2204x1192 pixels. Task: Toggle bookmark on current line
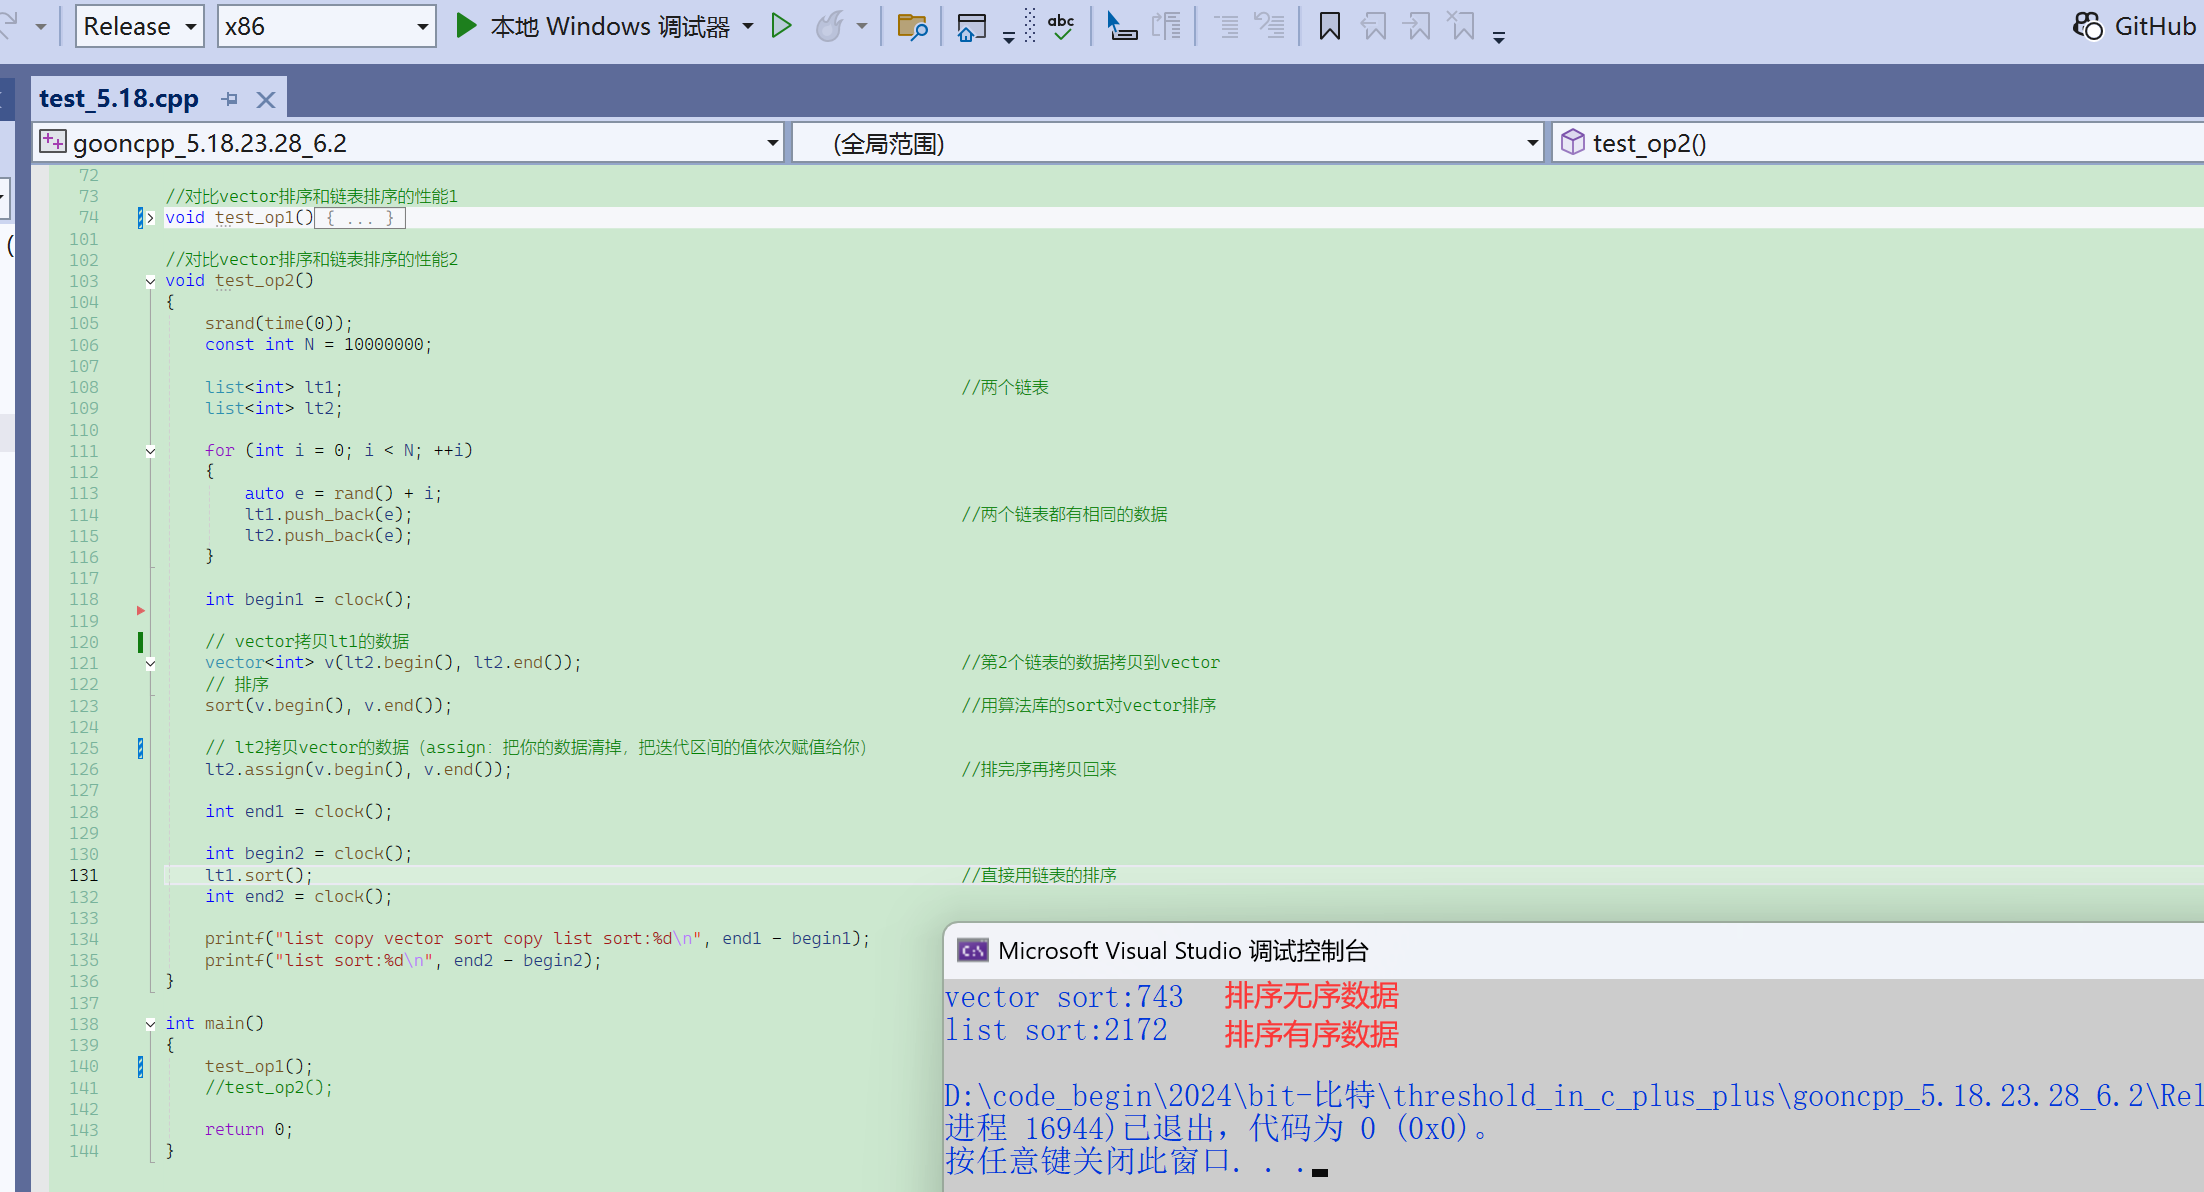(1329, 26)
